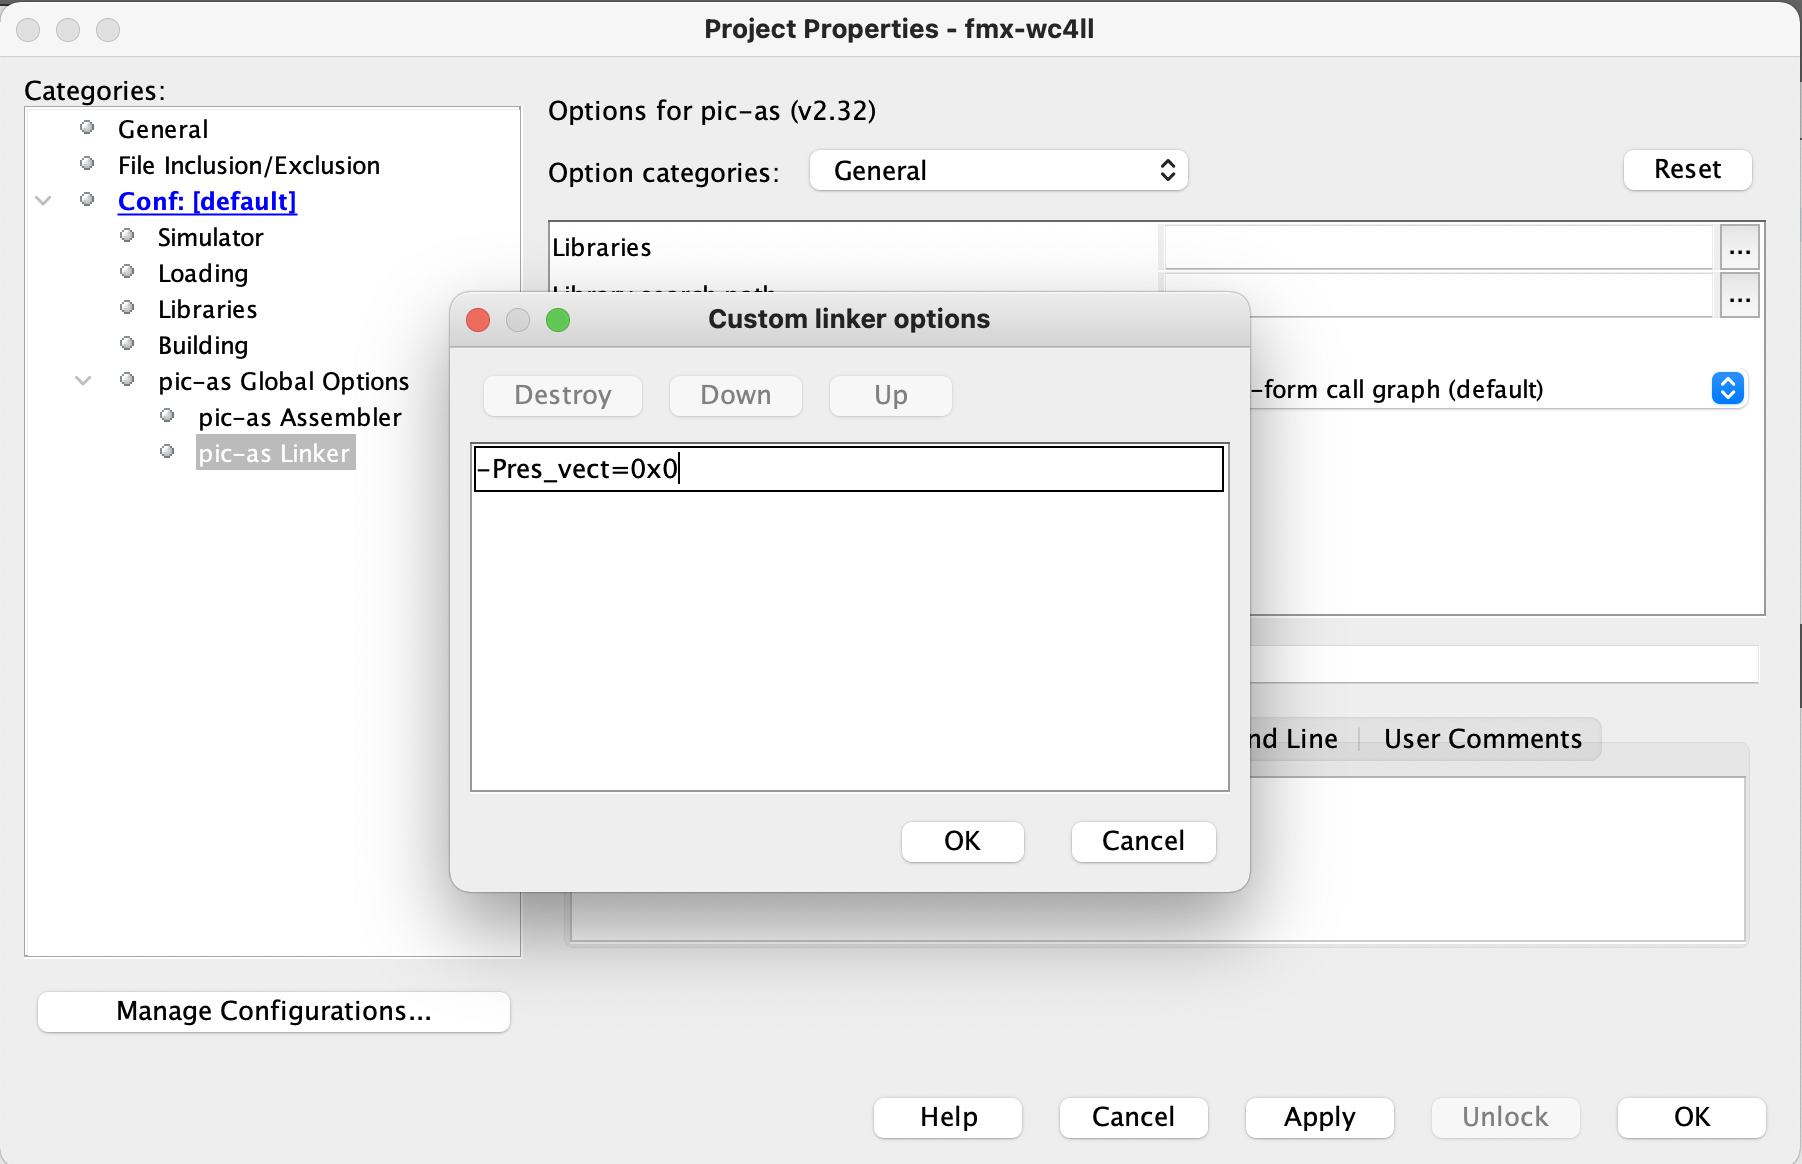Open Help for Project Properties
The width and height of the screenshot is (1802, 1164).
tap(948, 1117)
